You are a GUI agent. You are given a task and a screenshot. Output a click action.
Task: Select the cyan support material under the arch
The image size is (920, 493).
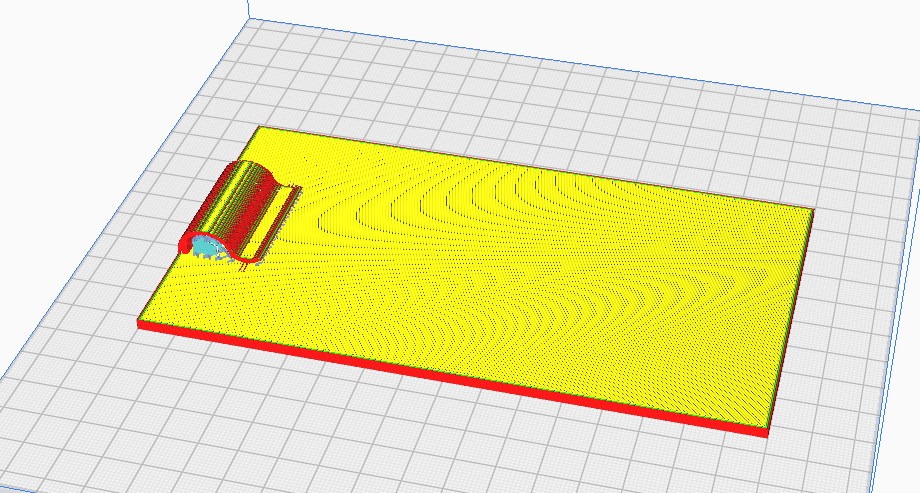click(x=205, y=248)
